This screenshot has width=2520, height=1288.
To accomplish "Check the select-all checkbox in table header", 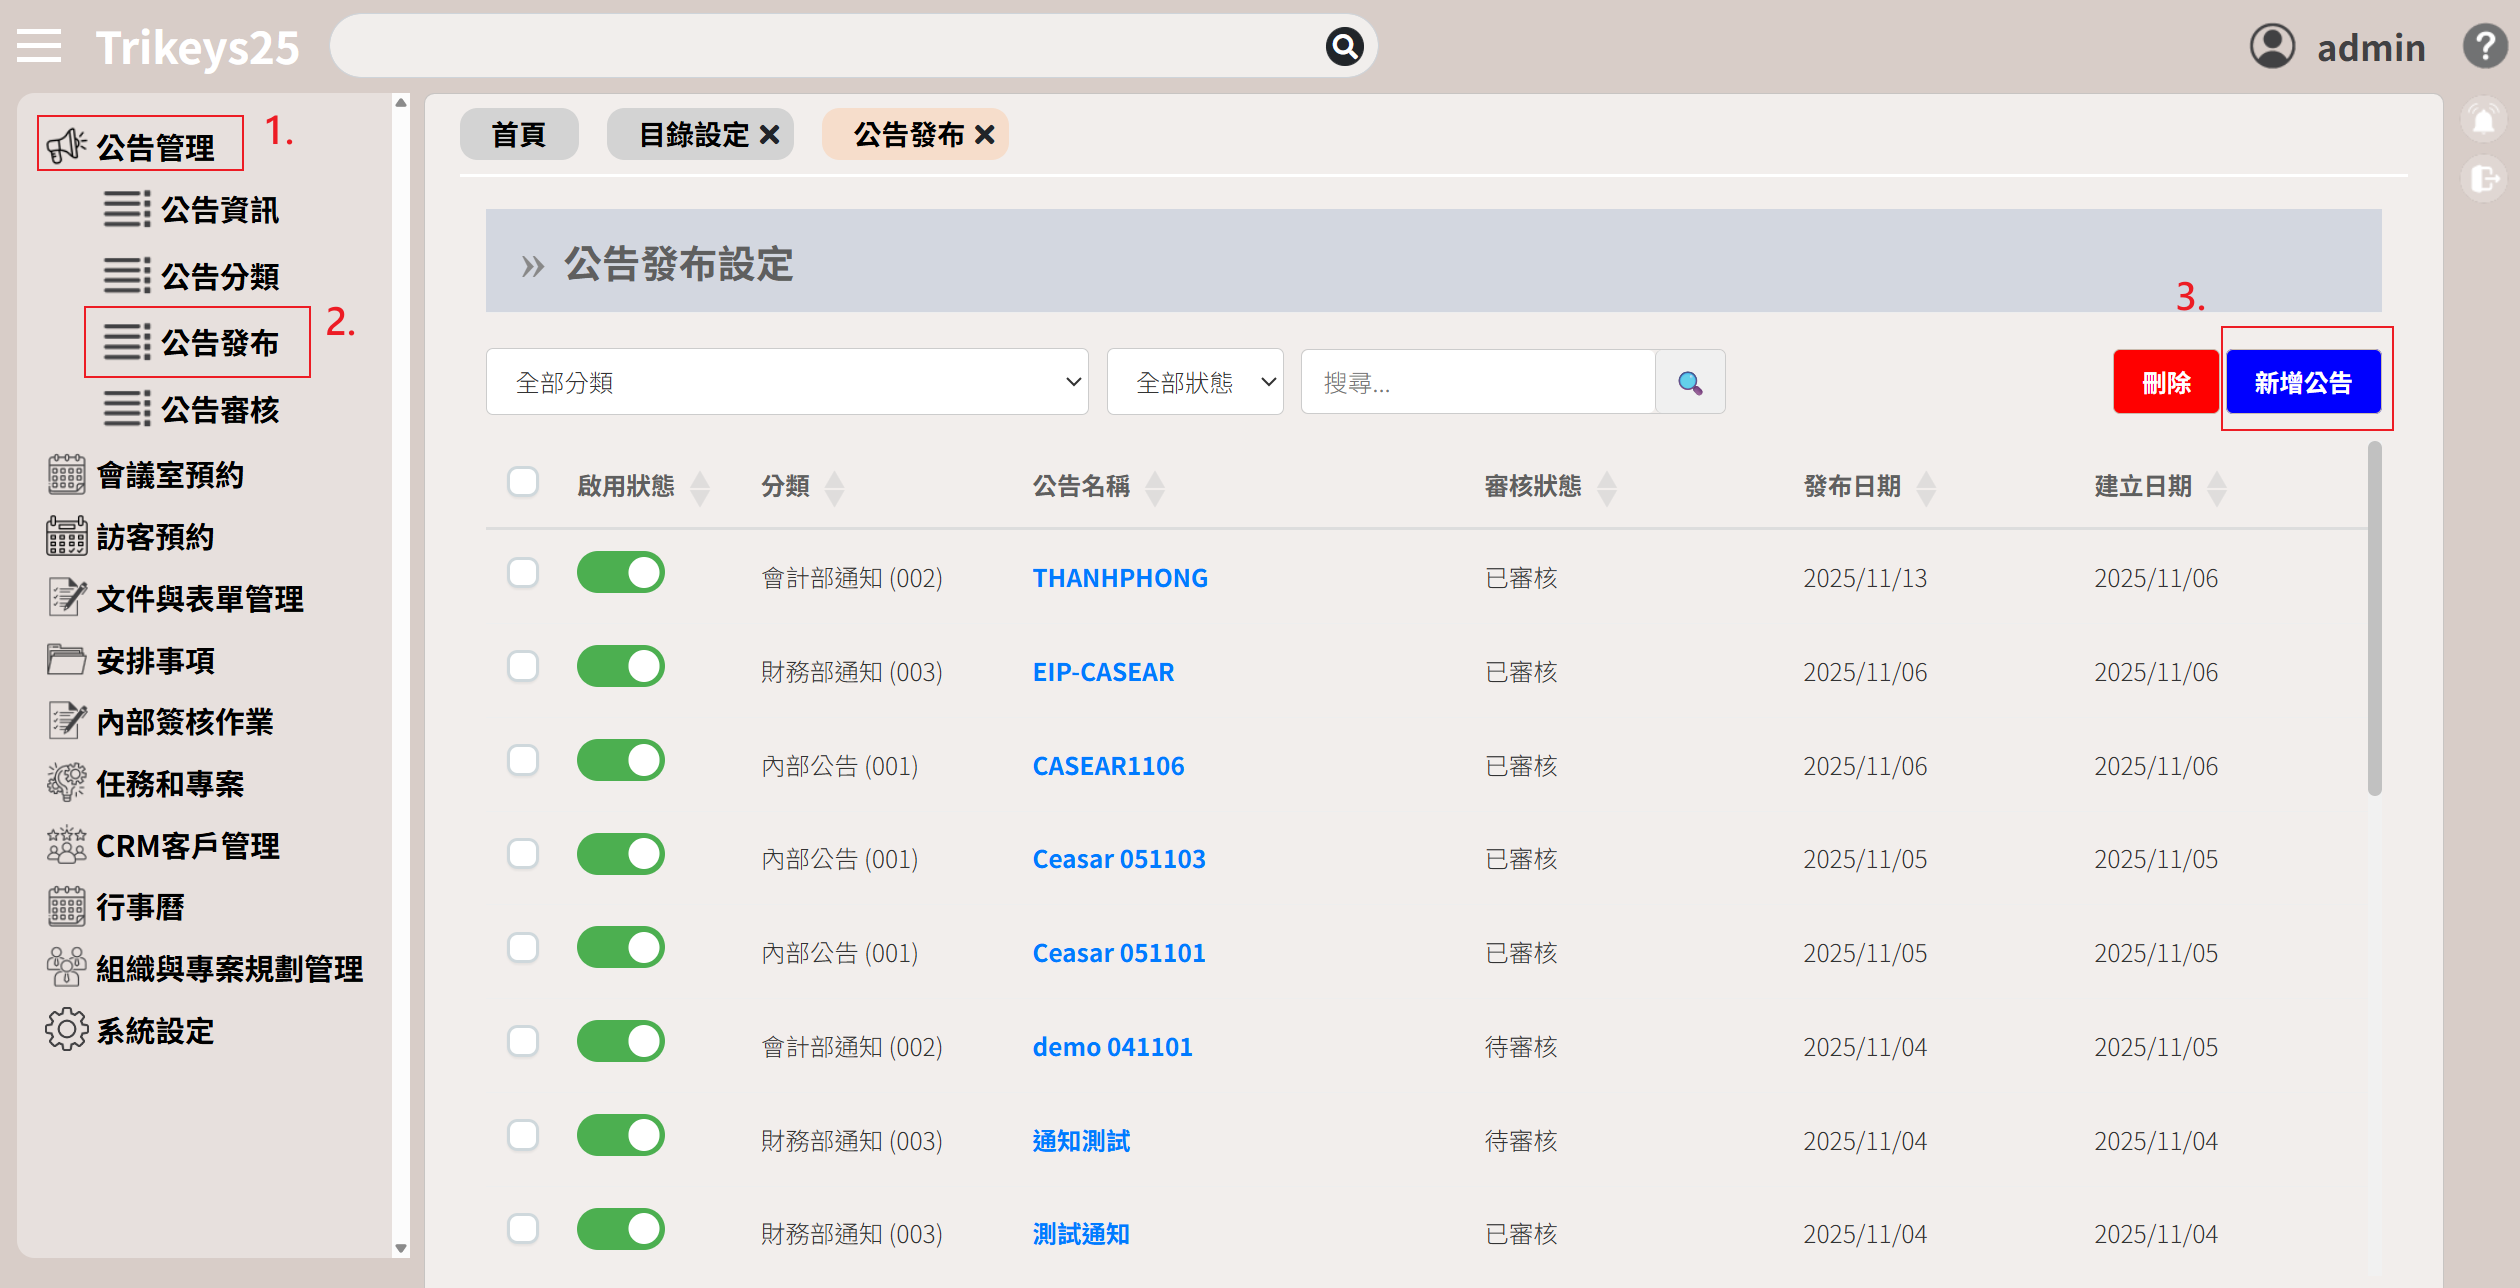I will point(523,482).
